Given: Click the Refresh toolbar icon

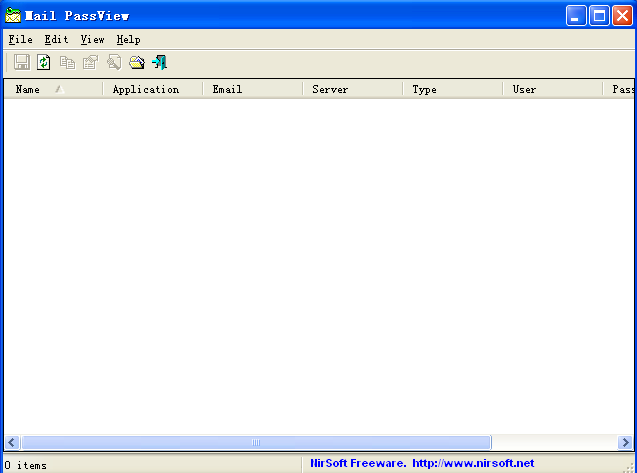Looking at the screenshot, I should [44, 62].
